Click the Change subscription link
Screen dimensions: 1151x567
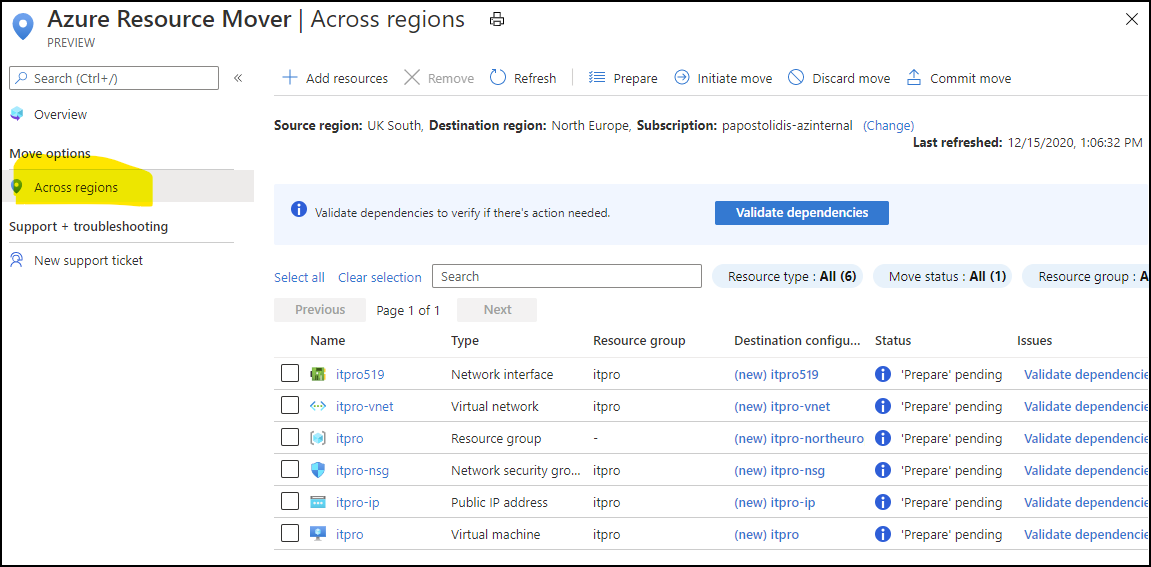(888, 126)
